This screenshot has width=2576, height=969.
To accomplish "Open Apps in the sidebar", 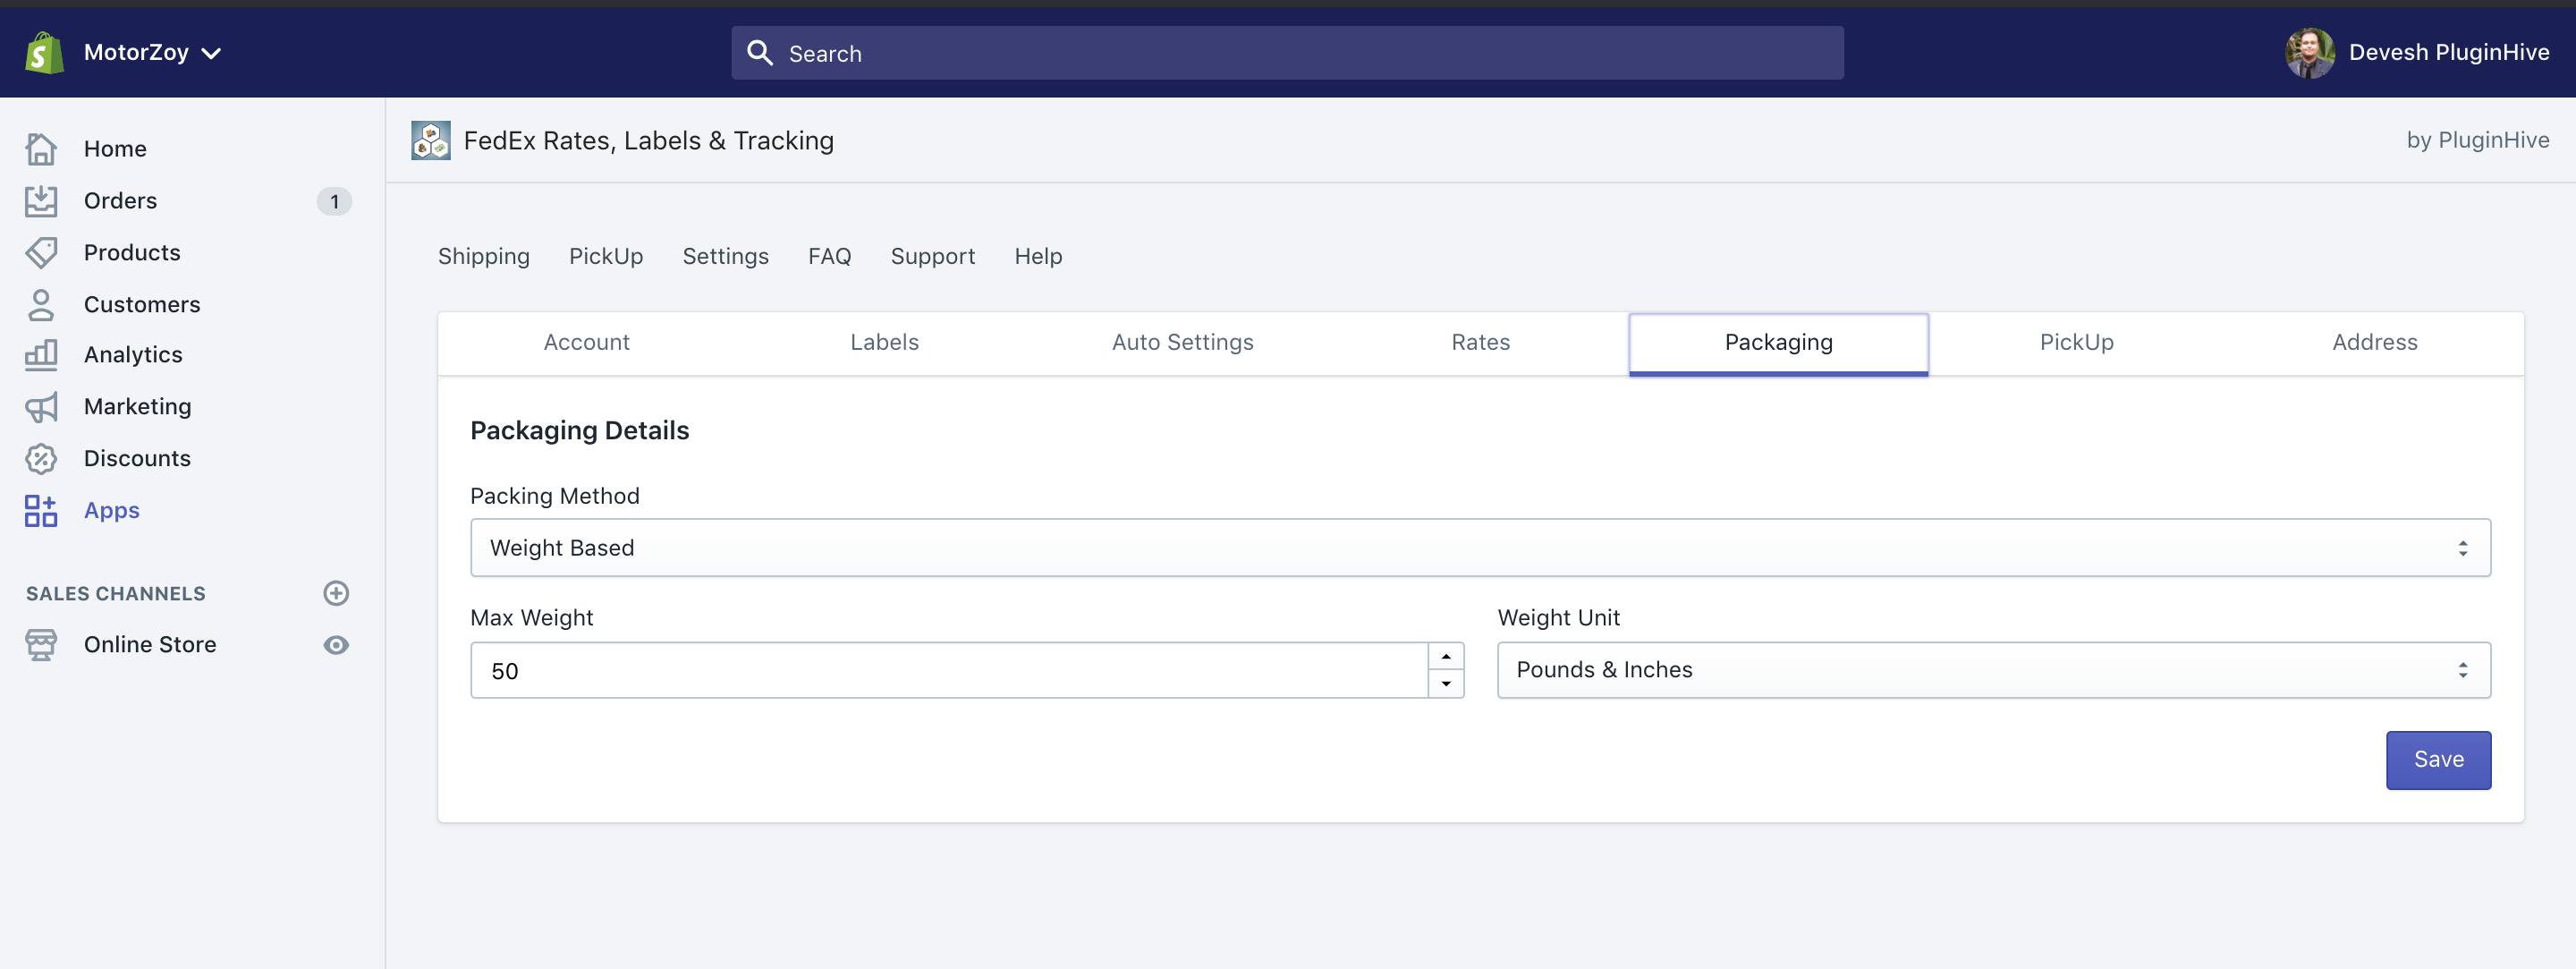I will point(112,511).
